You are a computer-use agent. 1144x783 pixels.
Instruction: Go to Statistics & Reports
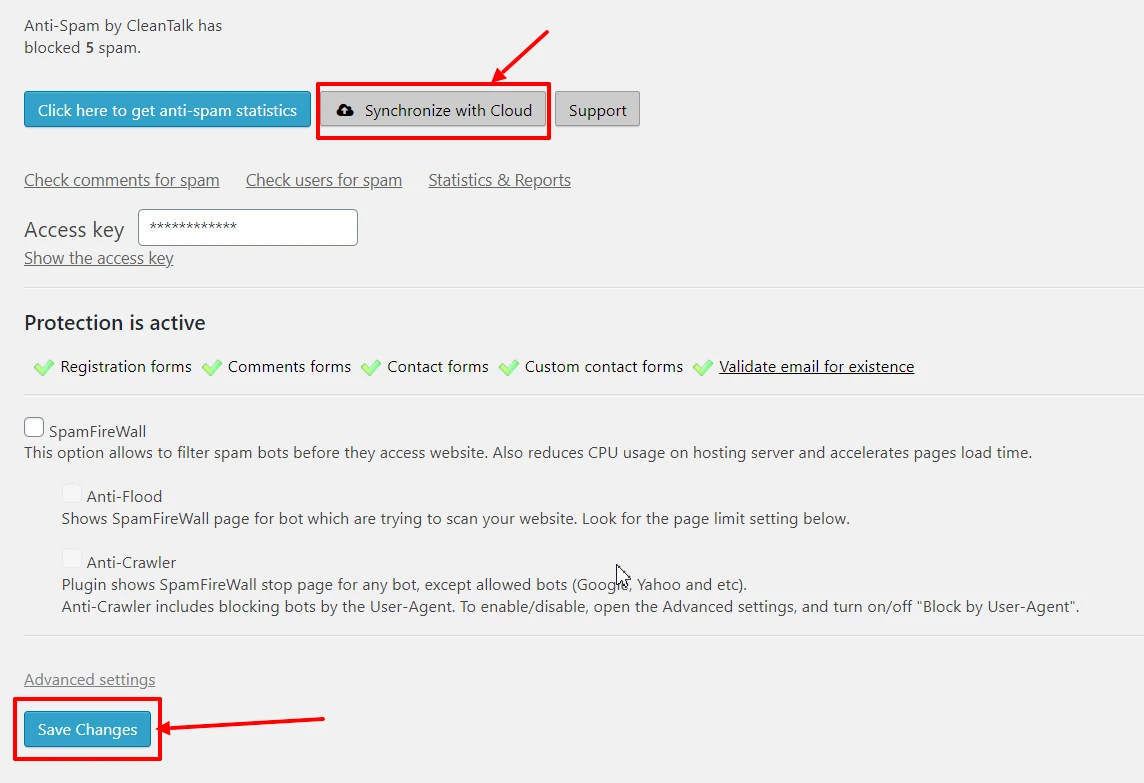point(499,180)
